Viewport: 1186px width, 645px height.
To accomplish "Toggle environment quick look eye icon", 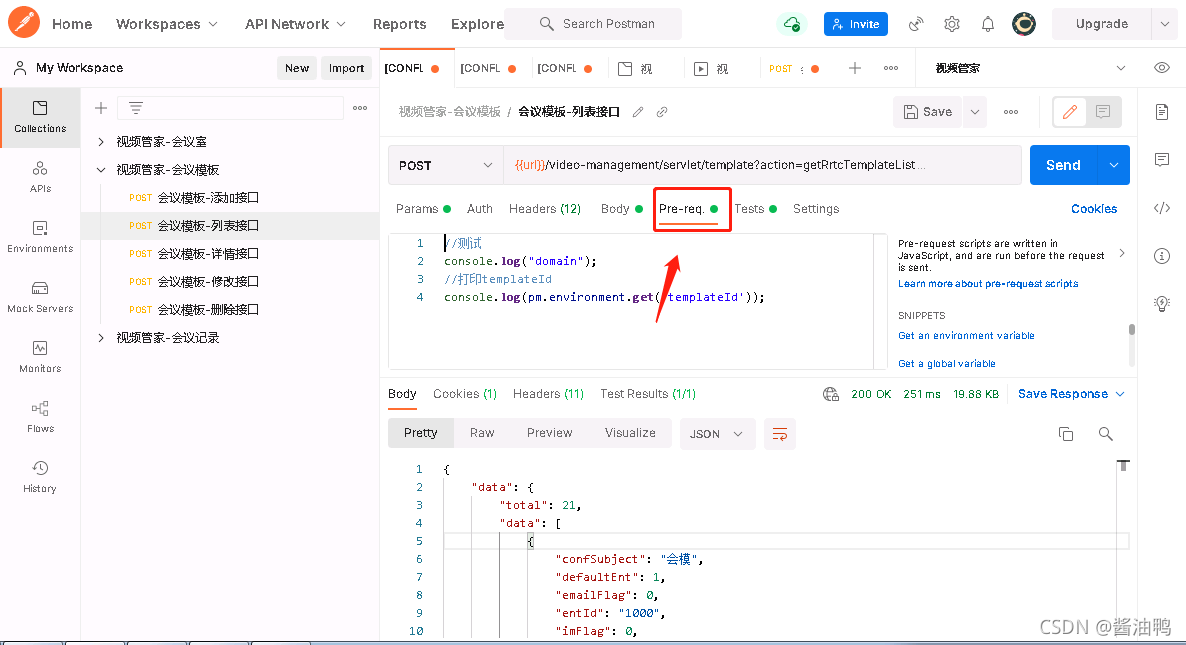I will (1162, 68).
